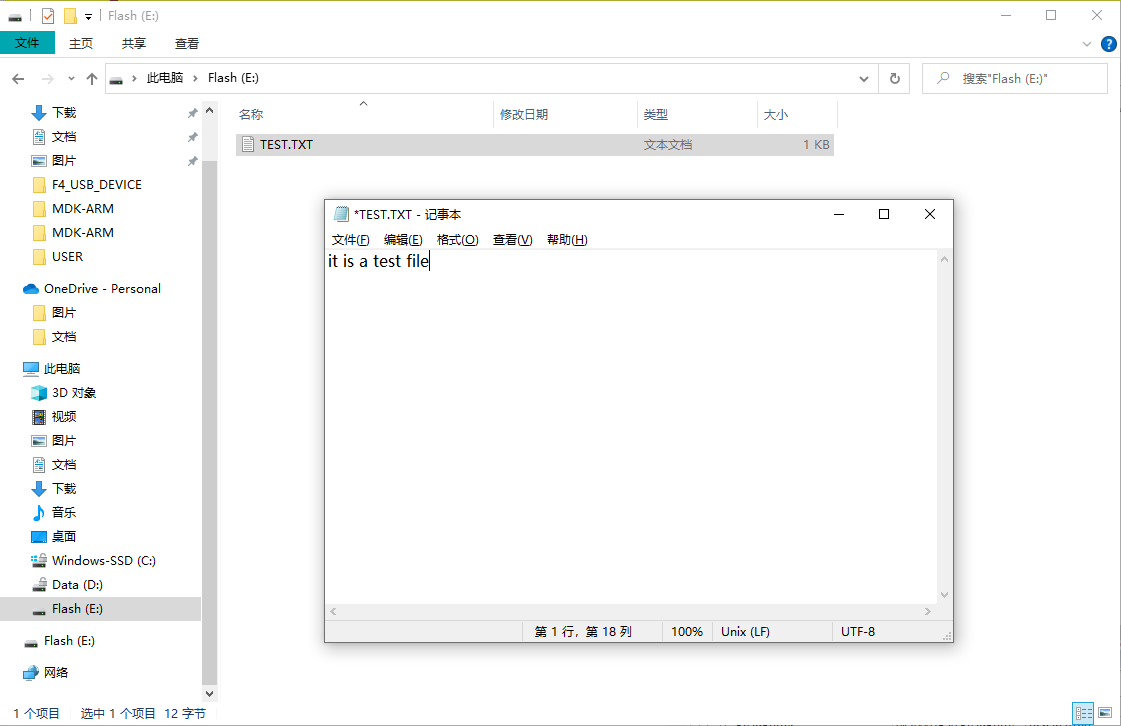Switch to details view via the status bar icon
The width and height of the screenshot is (1121, 726).
1084,713
